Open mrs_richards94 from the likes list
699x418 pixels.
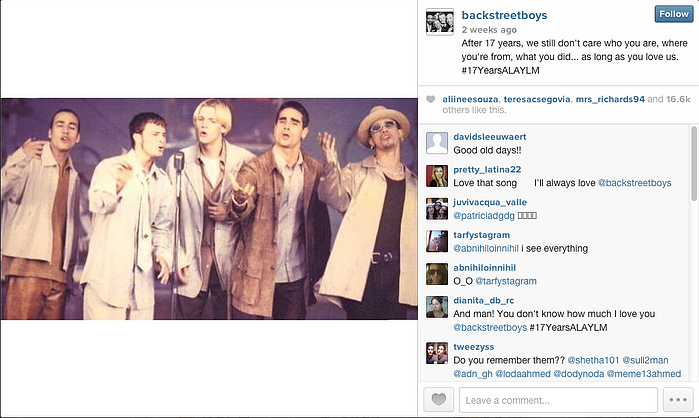(610, 99)
